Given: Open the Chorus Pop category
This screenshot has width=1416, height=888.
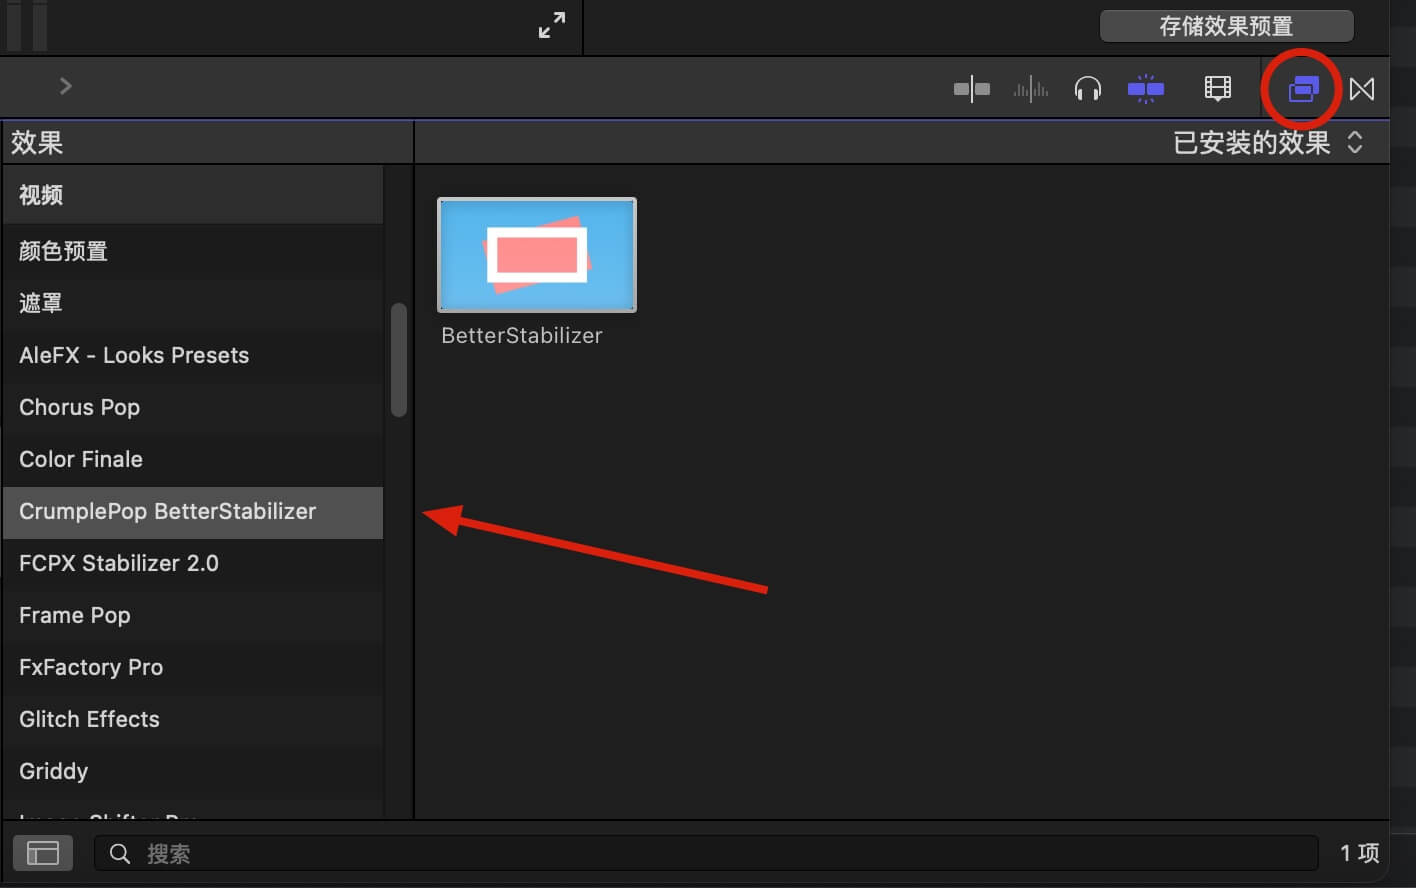Looking at the screenshot, I should (193, 407).
